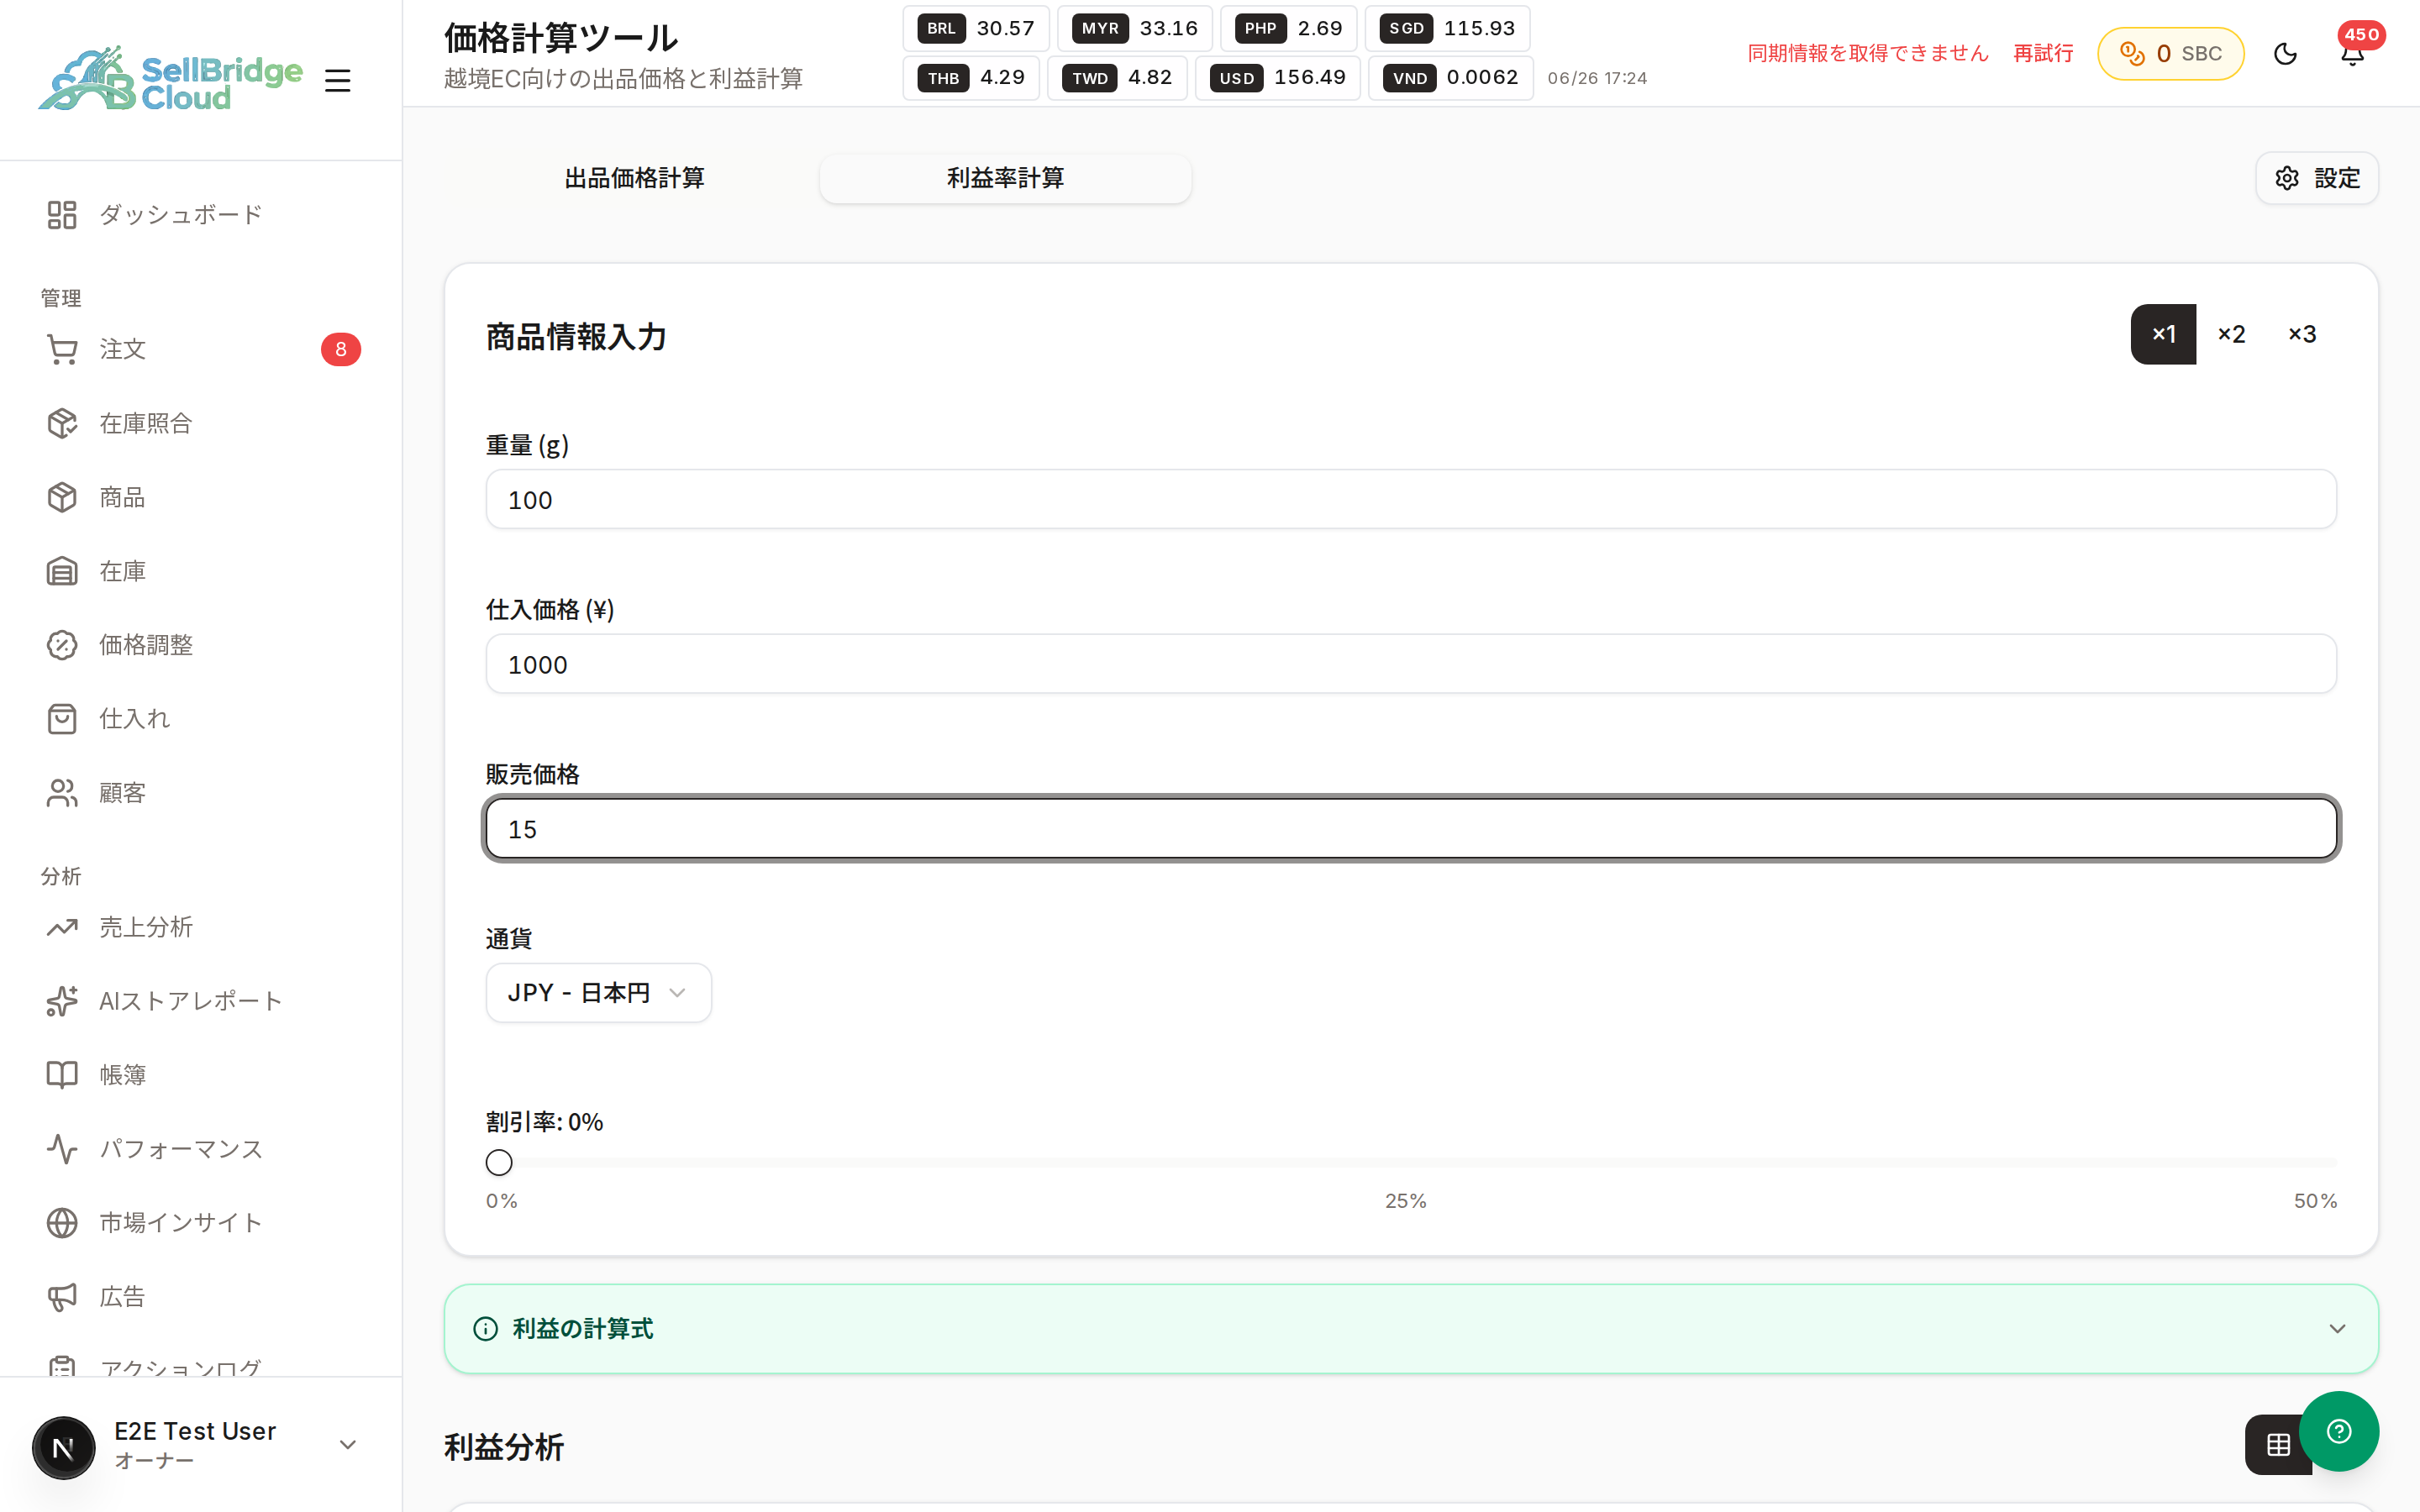Image resolution: width=2420 pixels, height=1512 pixels.
Task: Focus the 重量 (g) input field
Action: point(1411,499)
